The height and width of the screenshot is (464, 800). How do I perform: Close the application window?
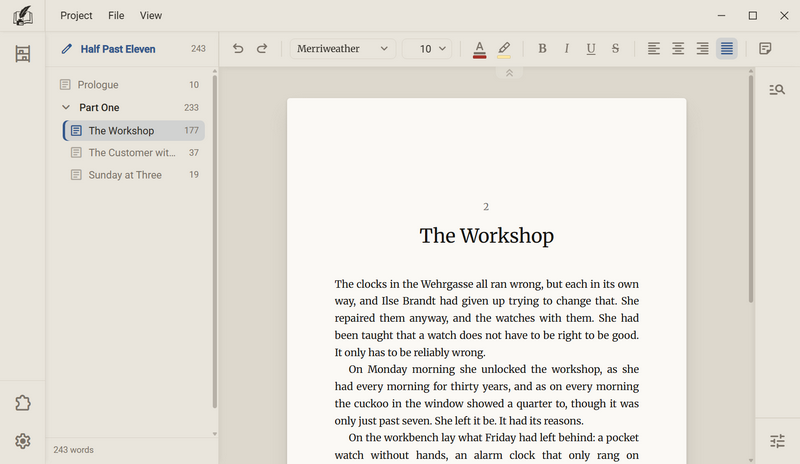click(x=784, y=16)
